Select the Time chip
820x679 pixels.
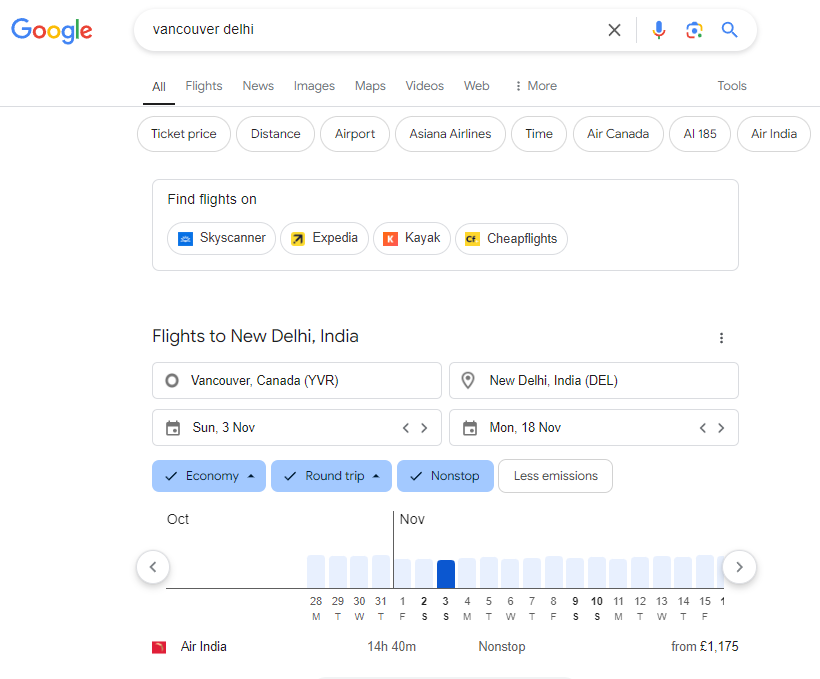click(x=539, y=134)
